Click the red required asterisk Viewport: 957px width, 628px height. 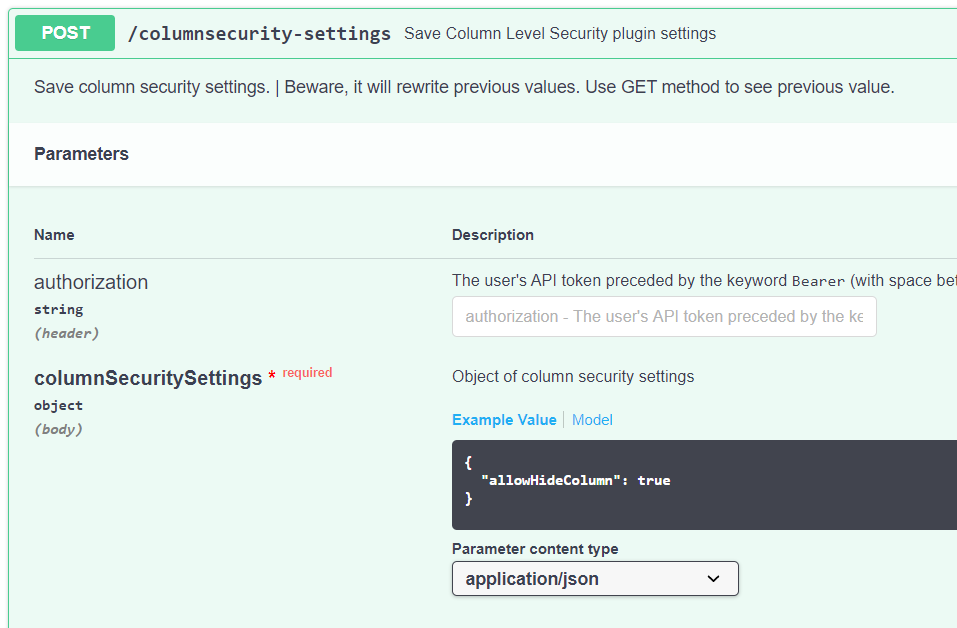272,375
